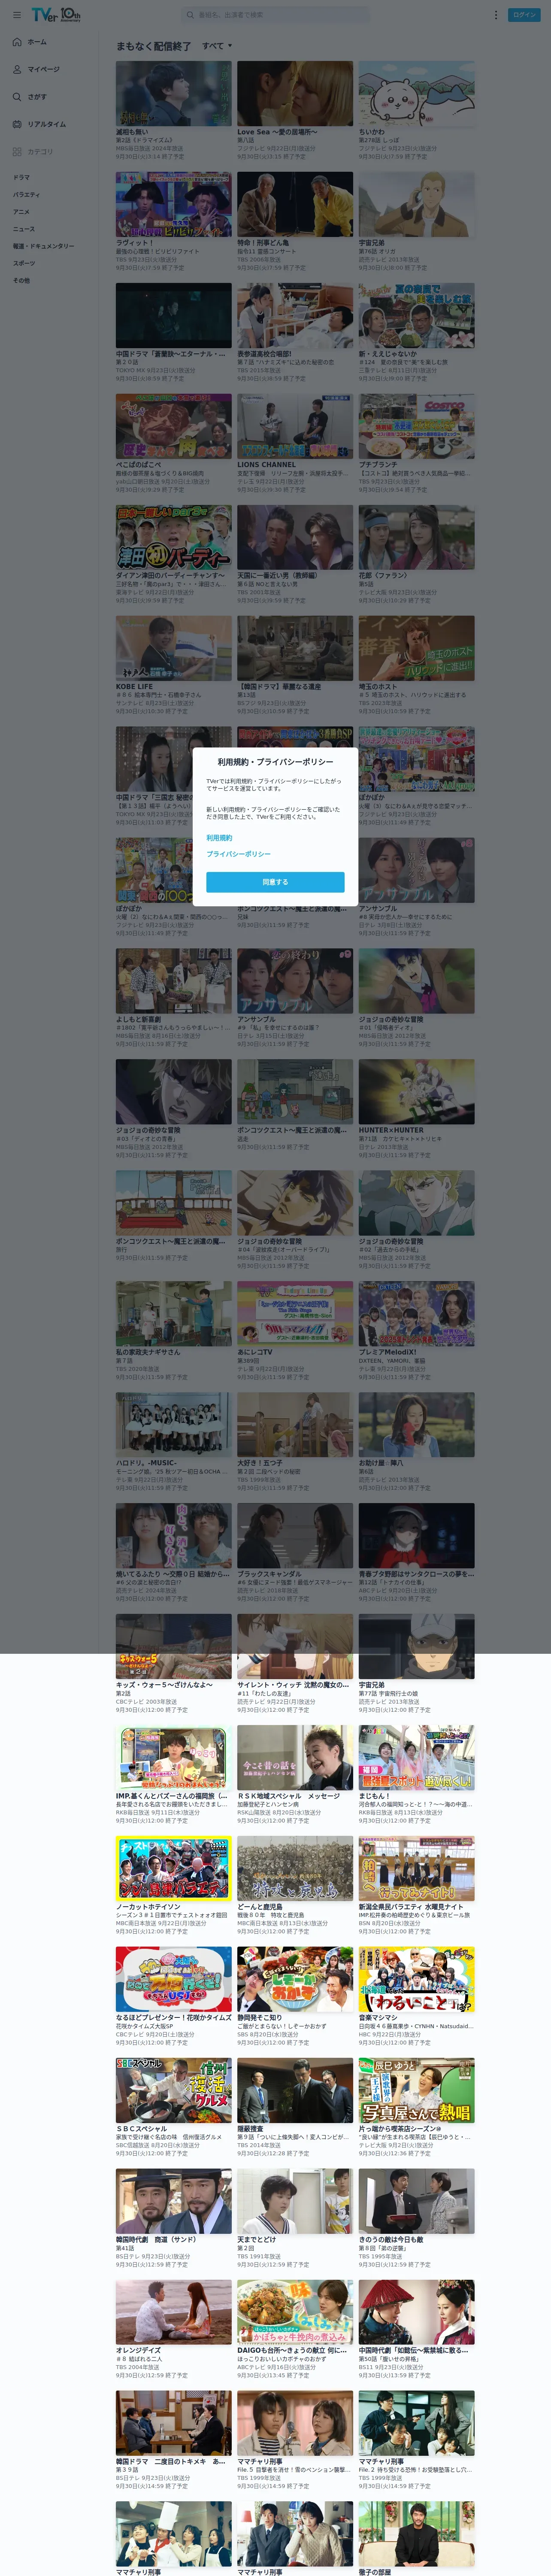Open Love Sea ～愛の居場所～ thumbnail
This screenshot has width=551, height=2576.
(x=295, y=94)
